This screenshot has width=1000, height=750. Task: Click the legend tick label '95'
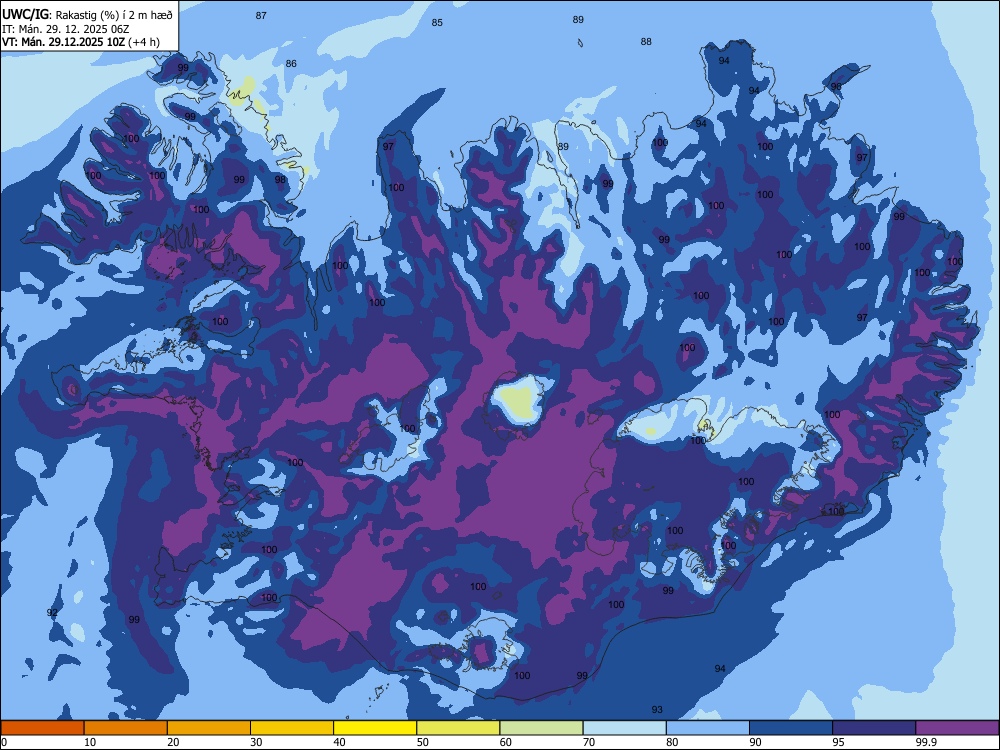click(x=839, y=742)
